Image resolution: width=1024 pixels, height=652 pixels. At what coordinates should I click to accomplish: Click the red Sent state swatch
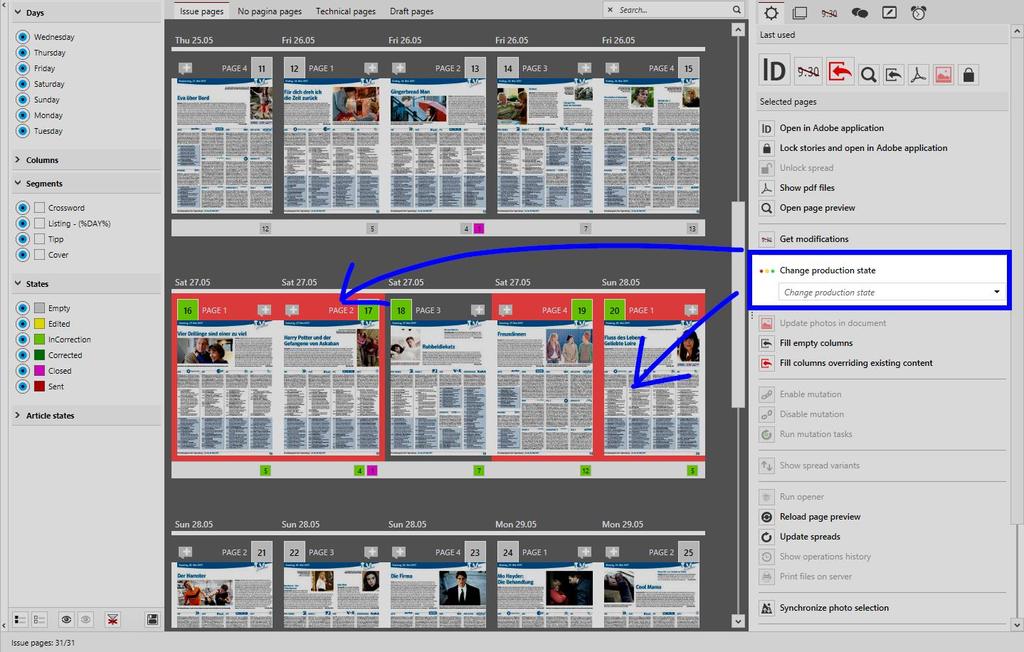[39, 387]
